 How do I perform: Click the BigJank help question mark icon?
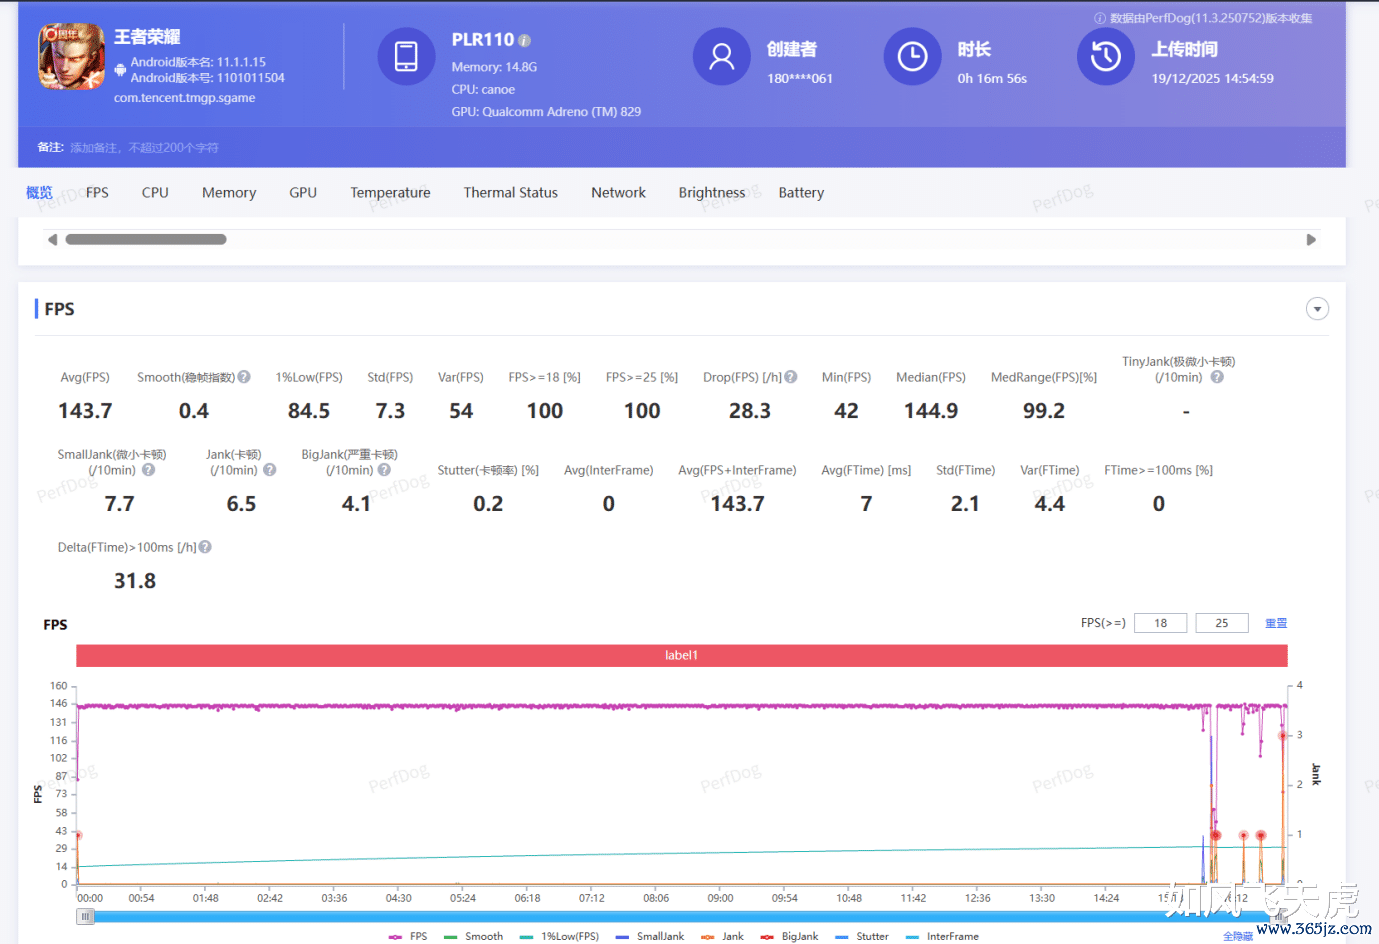coord(384,470)
